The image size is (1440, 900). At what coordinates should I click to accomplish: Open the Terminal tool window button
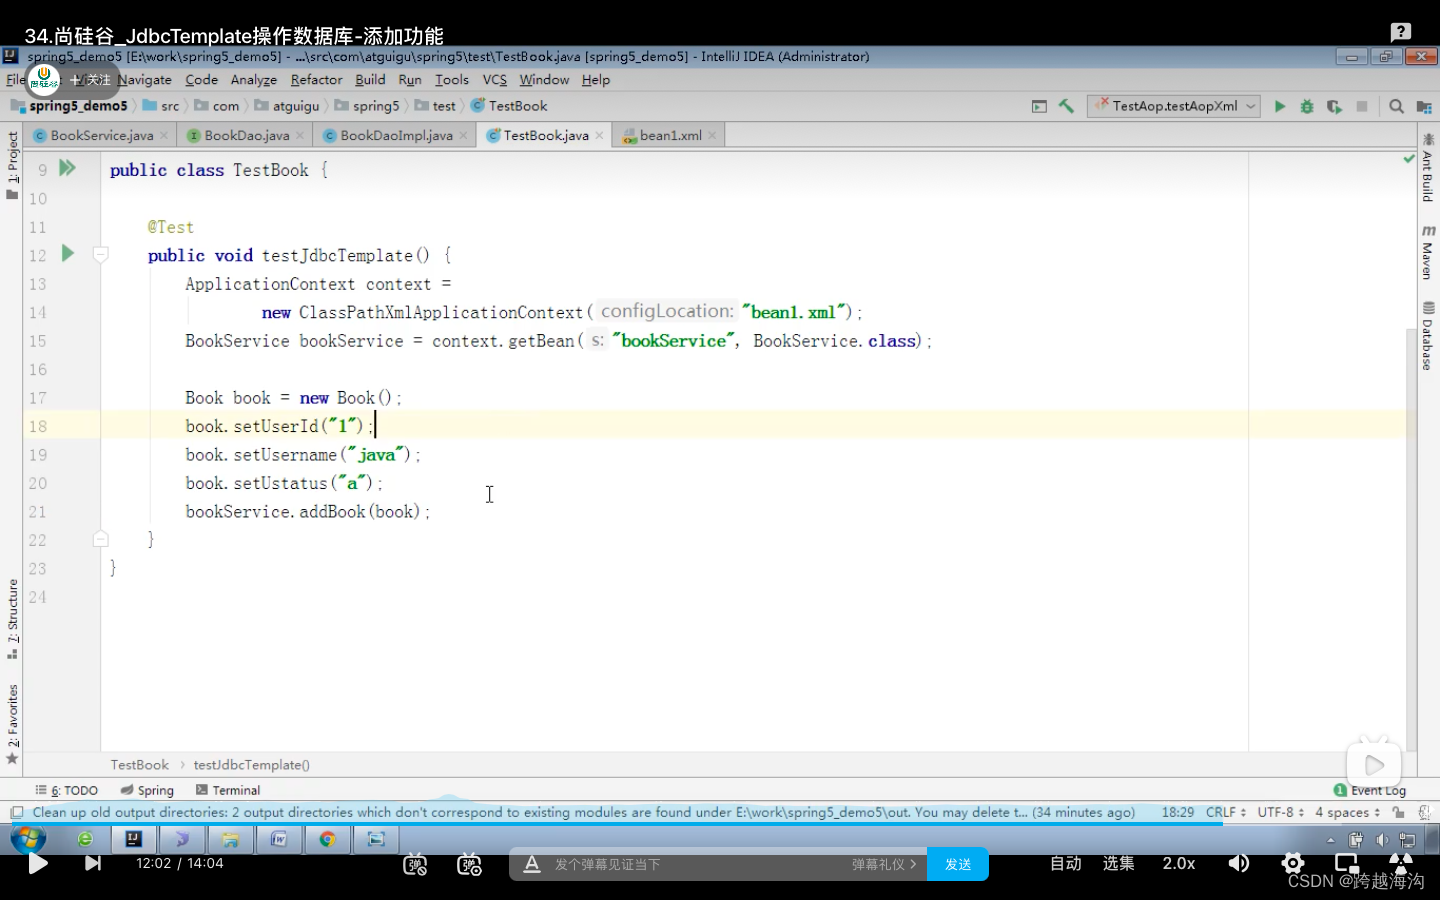(x=228, y=790)
